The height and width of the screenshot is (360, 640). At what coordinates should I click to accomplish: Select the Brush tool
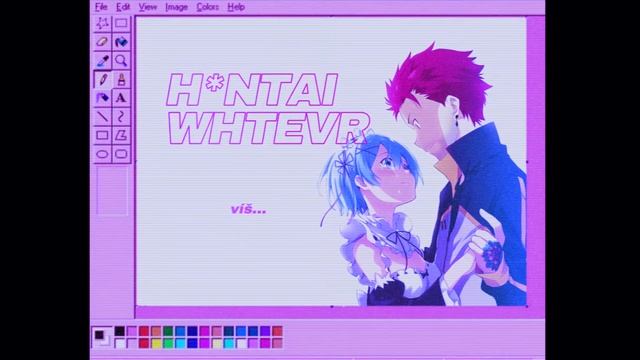click(x=121, y=79)
